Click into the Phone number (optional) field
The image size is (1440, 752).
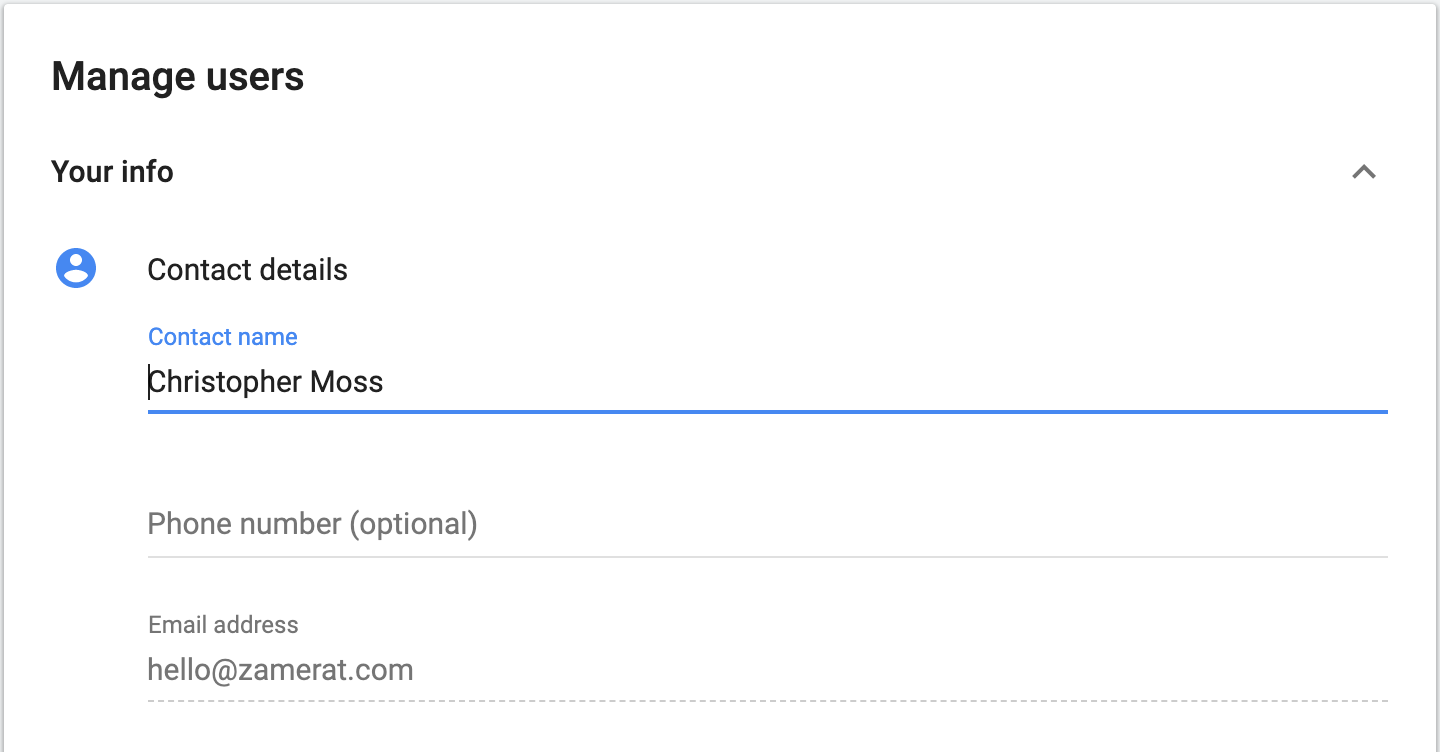766,524
